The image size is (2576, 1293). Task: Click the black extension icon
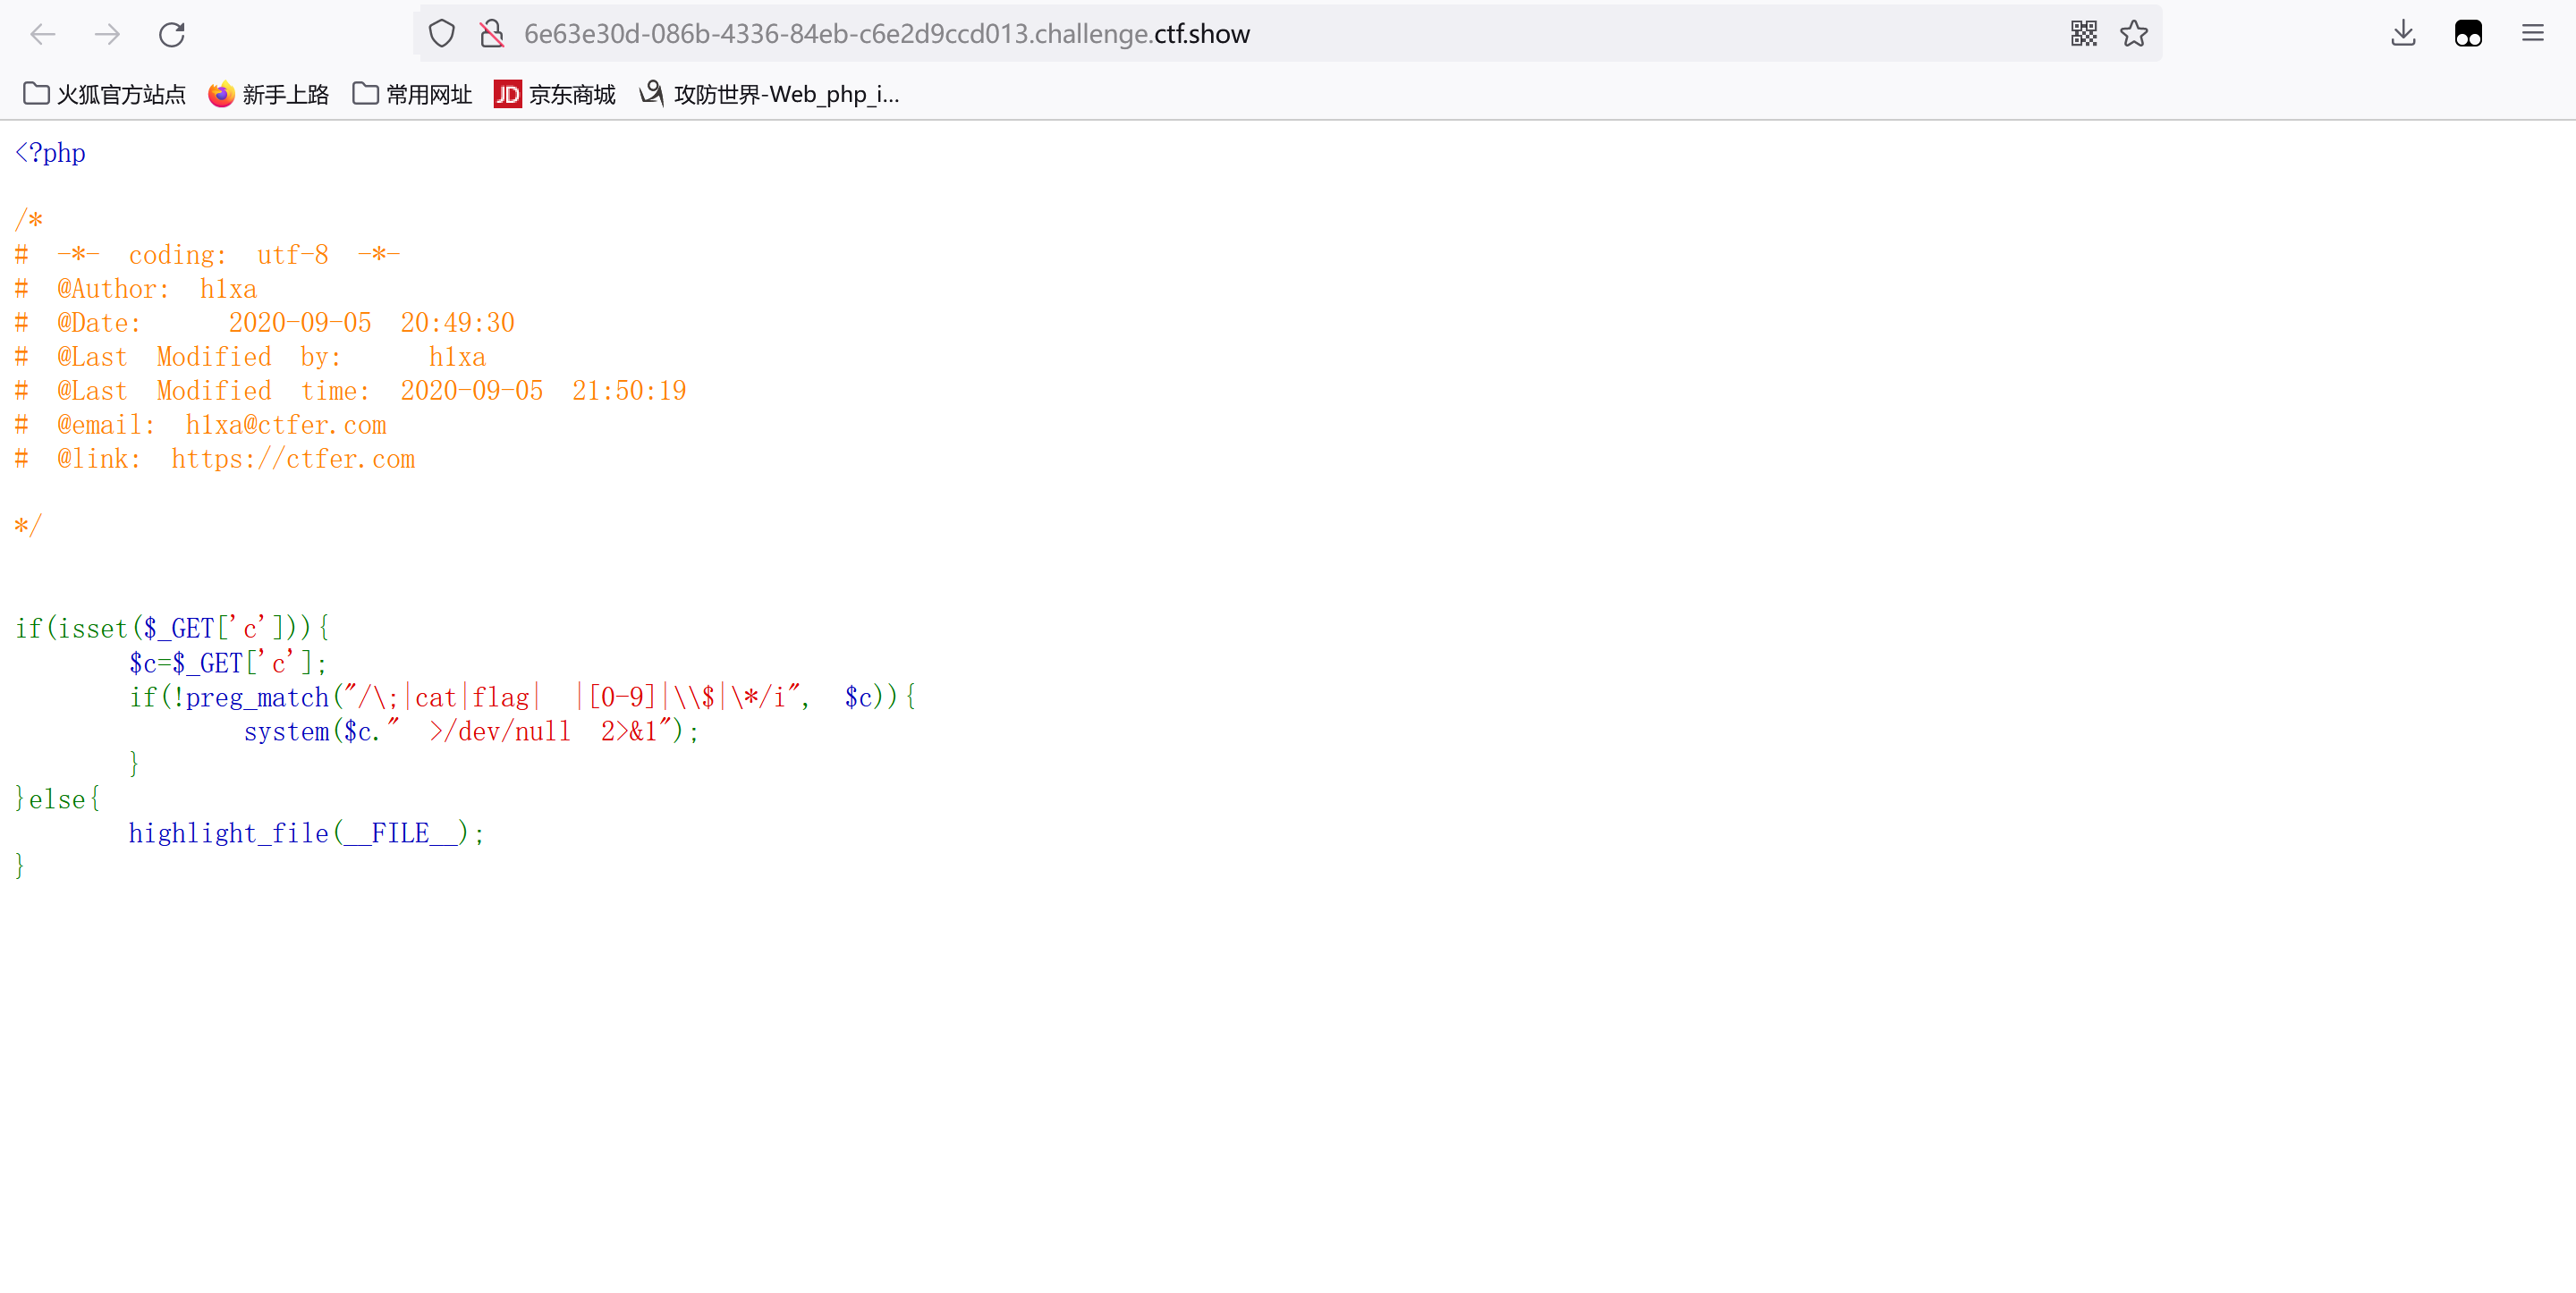coord(2467,34)
